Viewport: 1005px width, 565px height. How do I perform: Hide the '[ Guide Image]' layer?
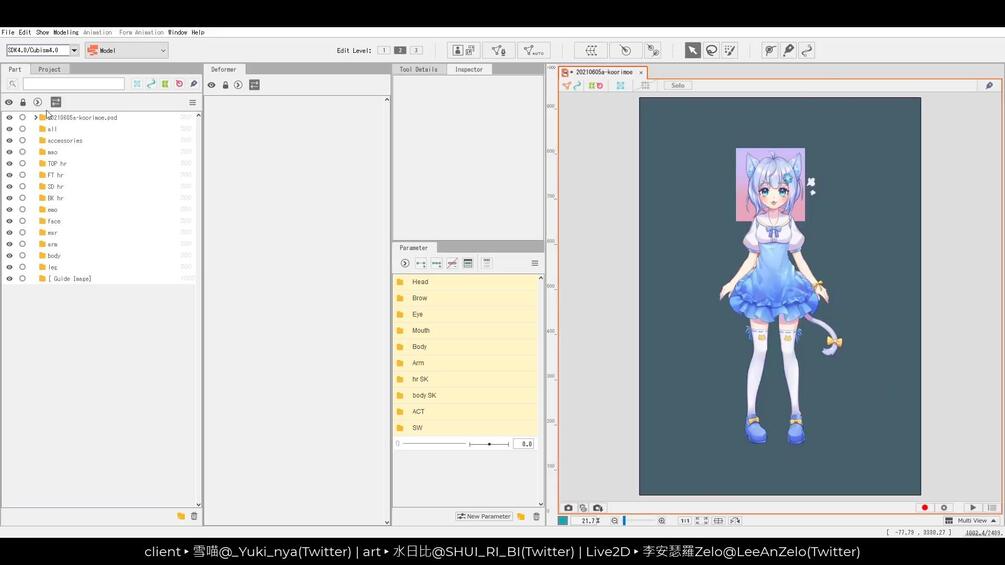coord(9,279)
